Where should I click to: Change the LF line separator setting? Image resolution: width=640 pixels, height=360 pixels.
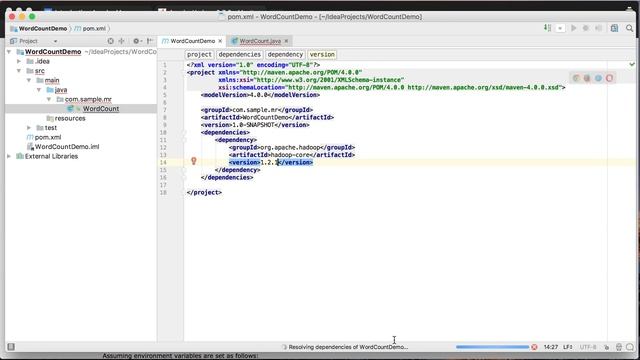tap(567, 347)
